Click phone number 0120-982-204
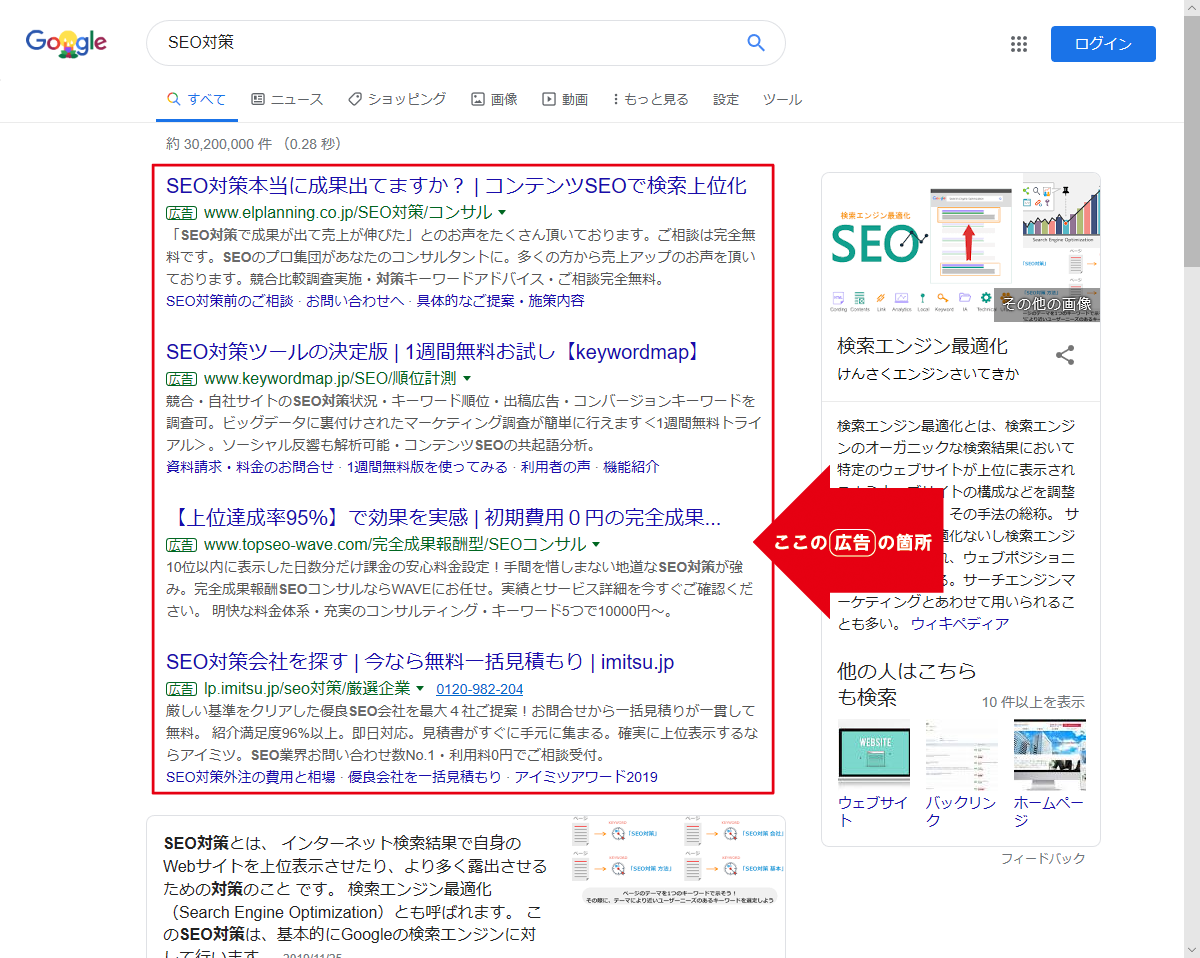The height and width of the screenshot is (958, 1200). [480, 689]
